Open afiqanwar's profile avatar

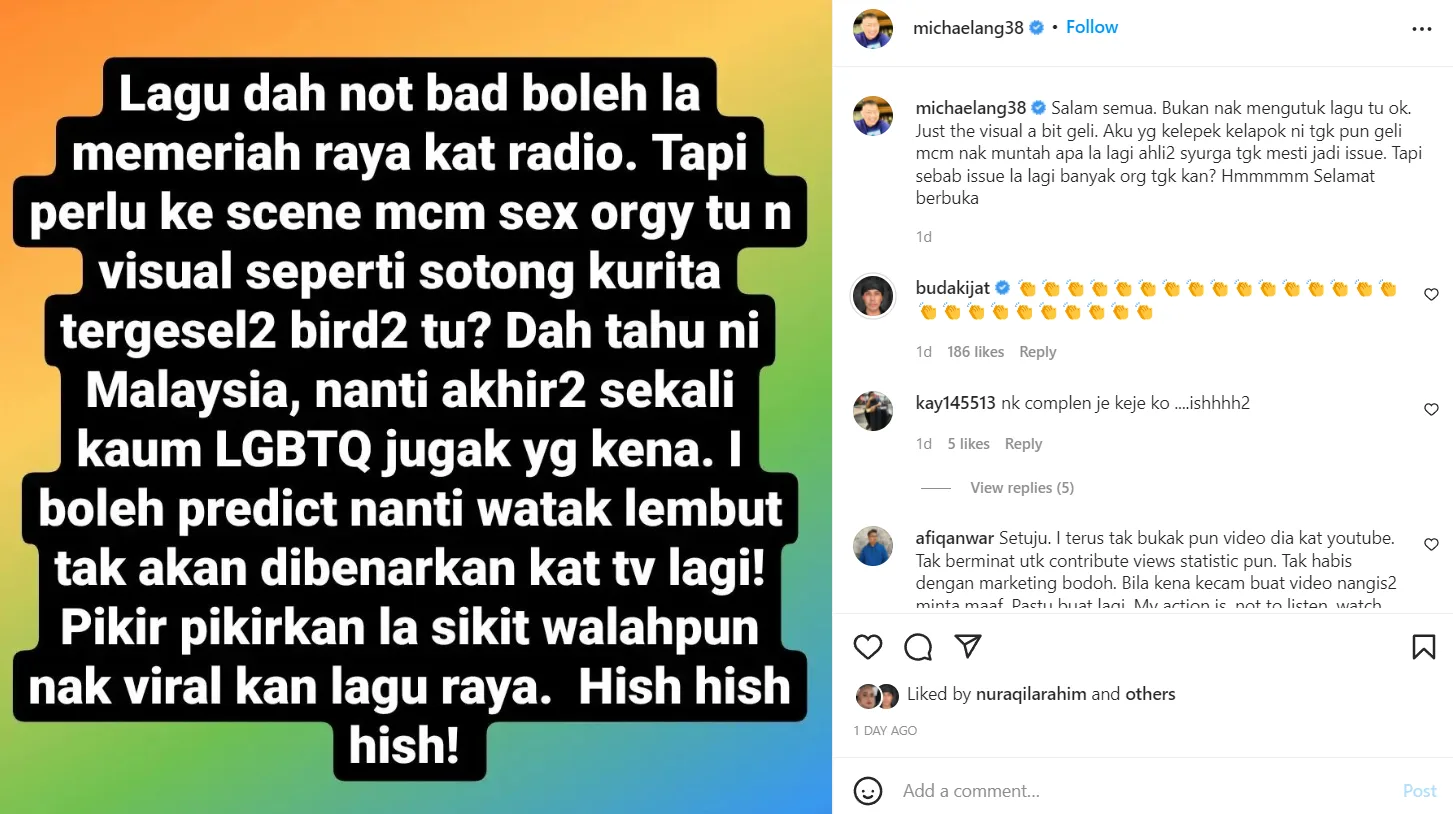(873, 546)
